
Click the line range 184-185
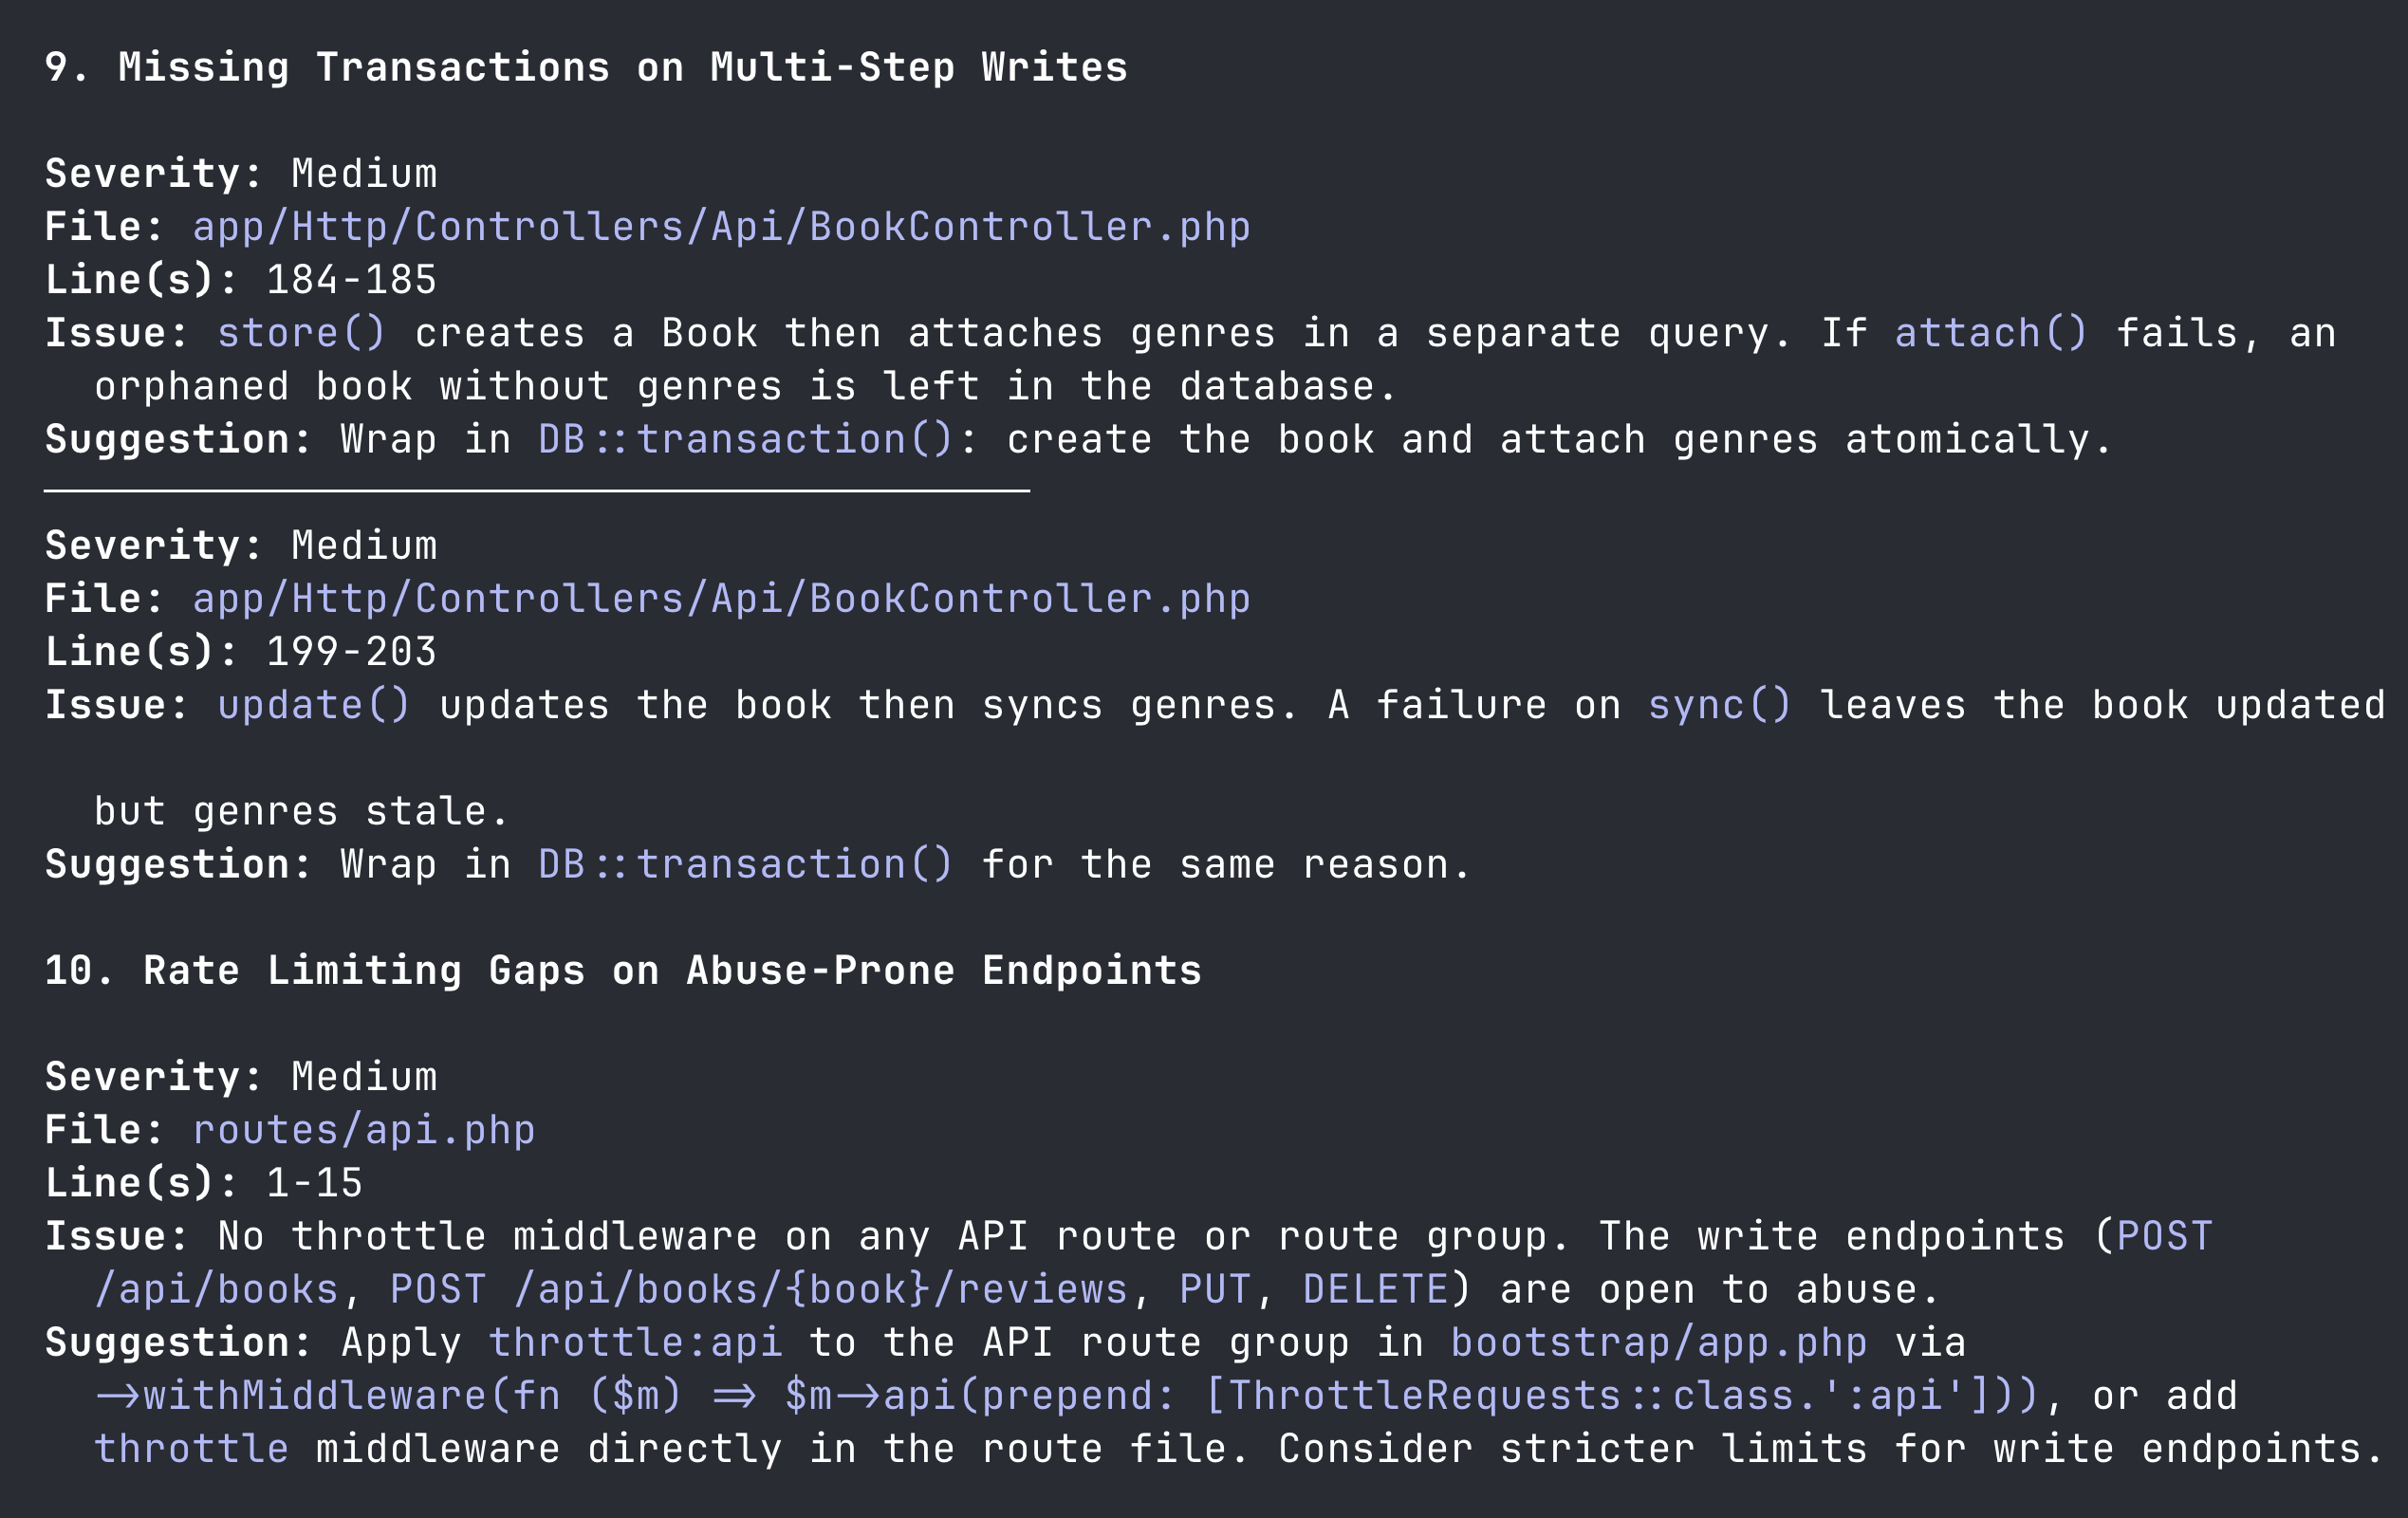[351, 280]
